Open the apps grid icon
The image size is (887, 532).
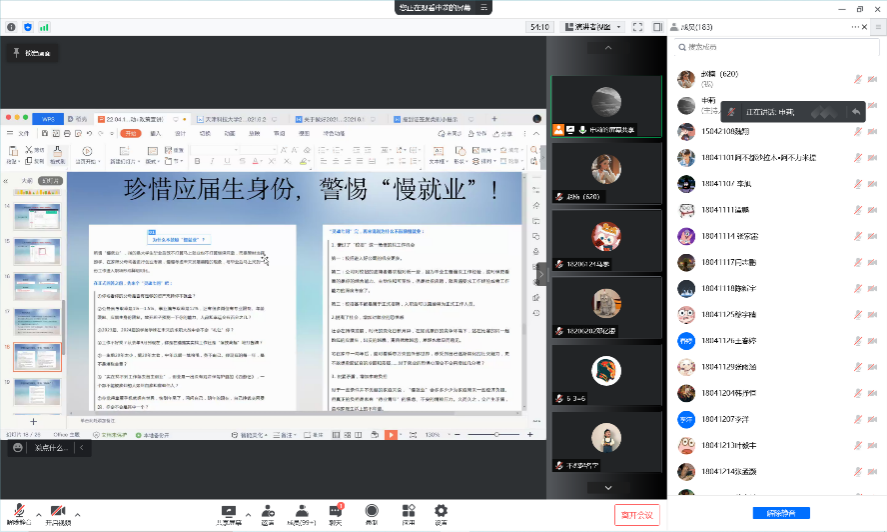pyautogui.click(x=408, y=511)
